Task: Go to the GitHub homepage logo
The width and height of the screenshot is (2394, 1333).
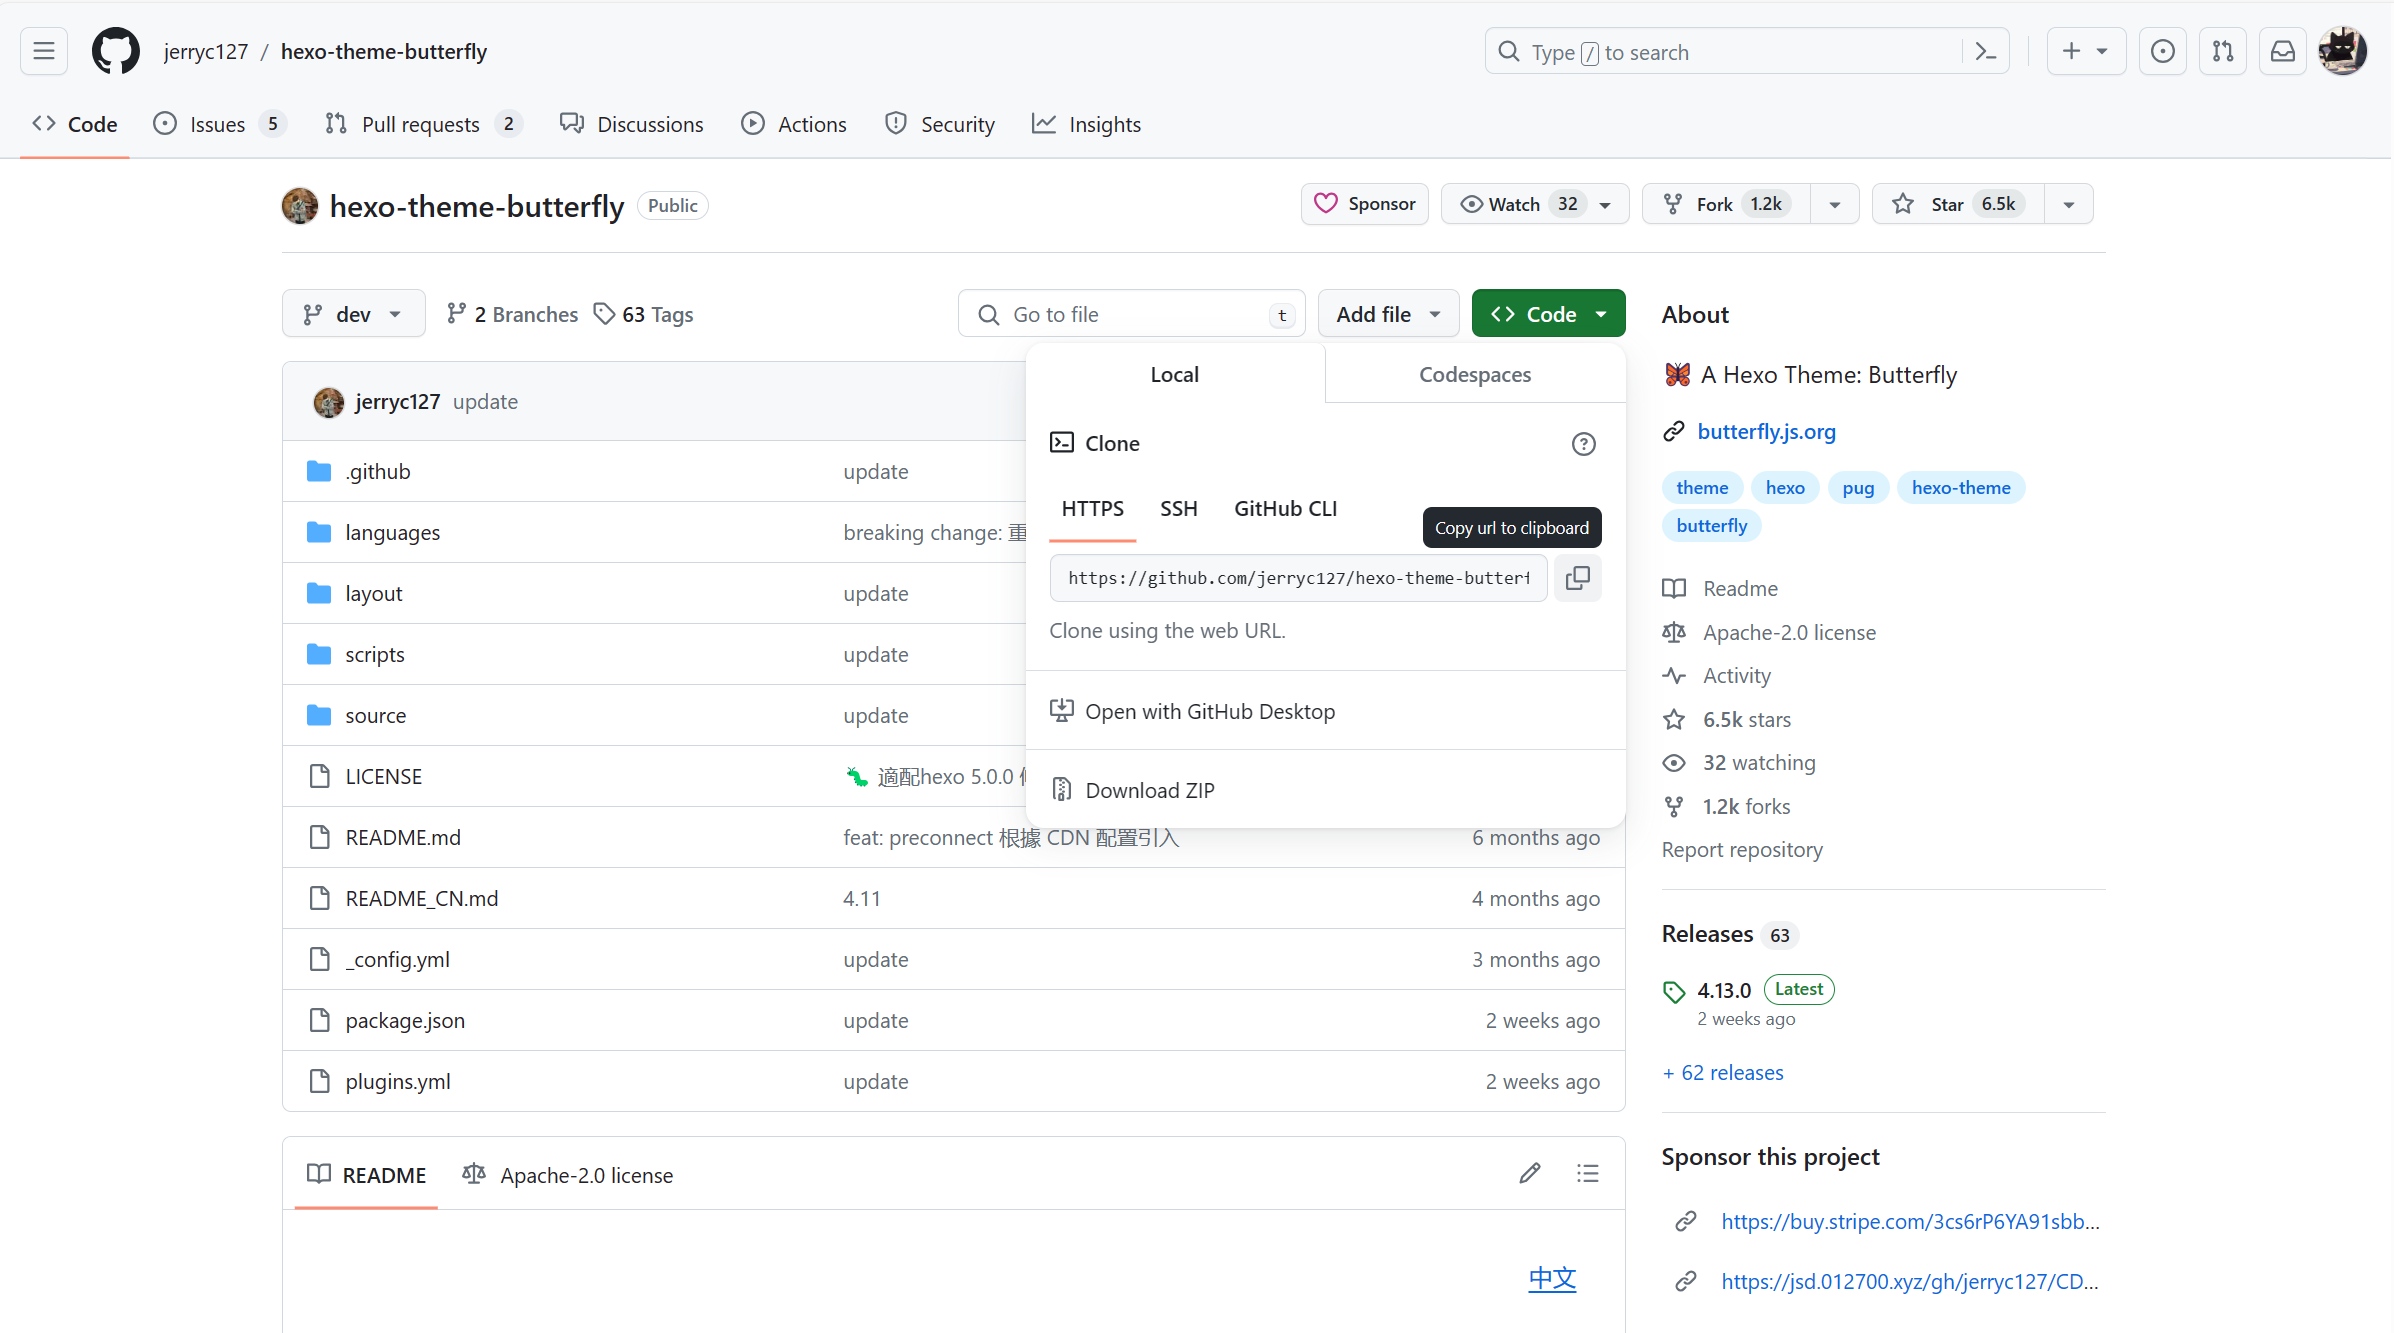Action: pyautogui.click(x=116, y=51)
